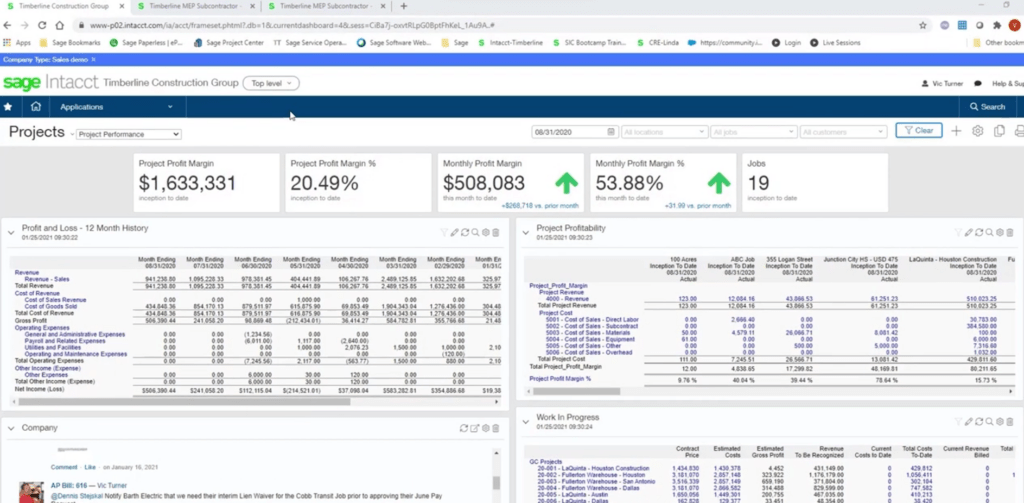
Task: Click the chat bubble icon beside Vic Turner
Action: click(978, 84)
